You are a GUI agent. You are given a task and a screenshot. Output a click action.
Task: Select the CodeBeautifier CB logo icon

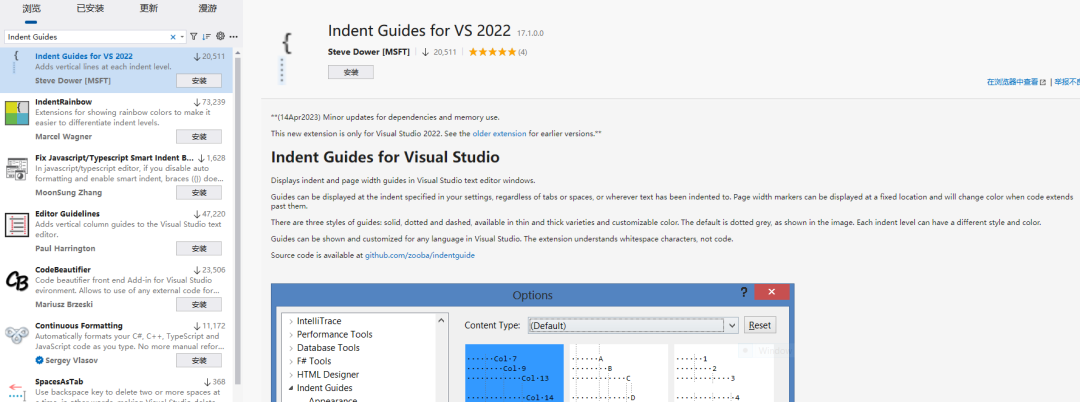pos(16,281)
